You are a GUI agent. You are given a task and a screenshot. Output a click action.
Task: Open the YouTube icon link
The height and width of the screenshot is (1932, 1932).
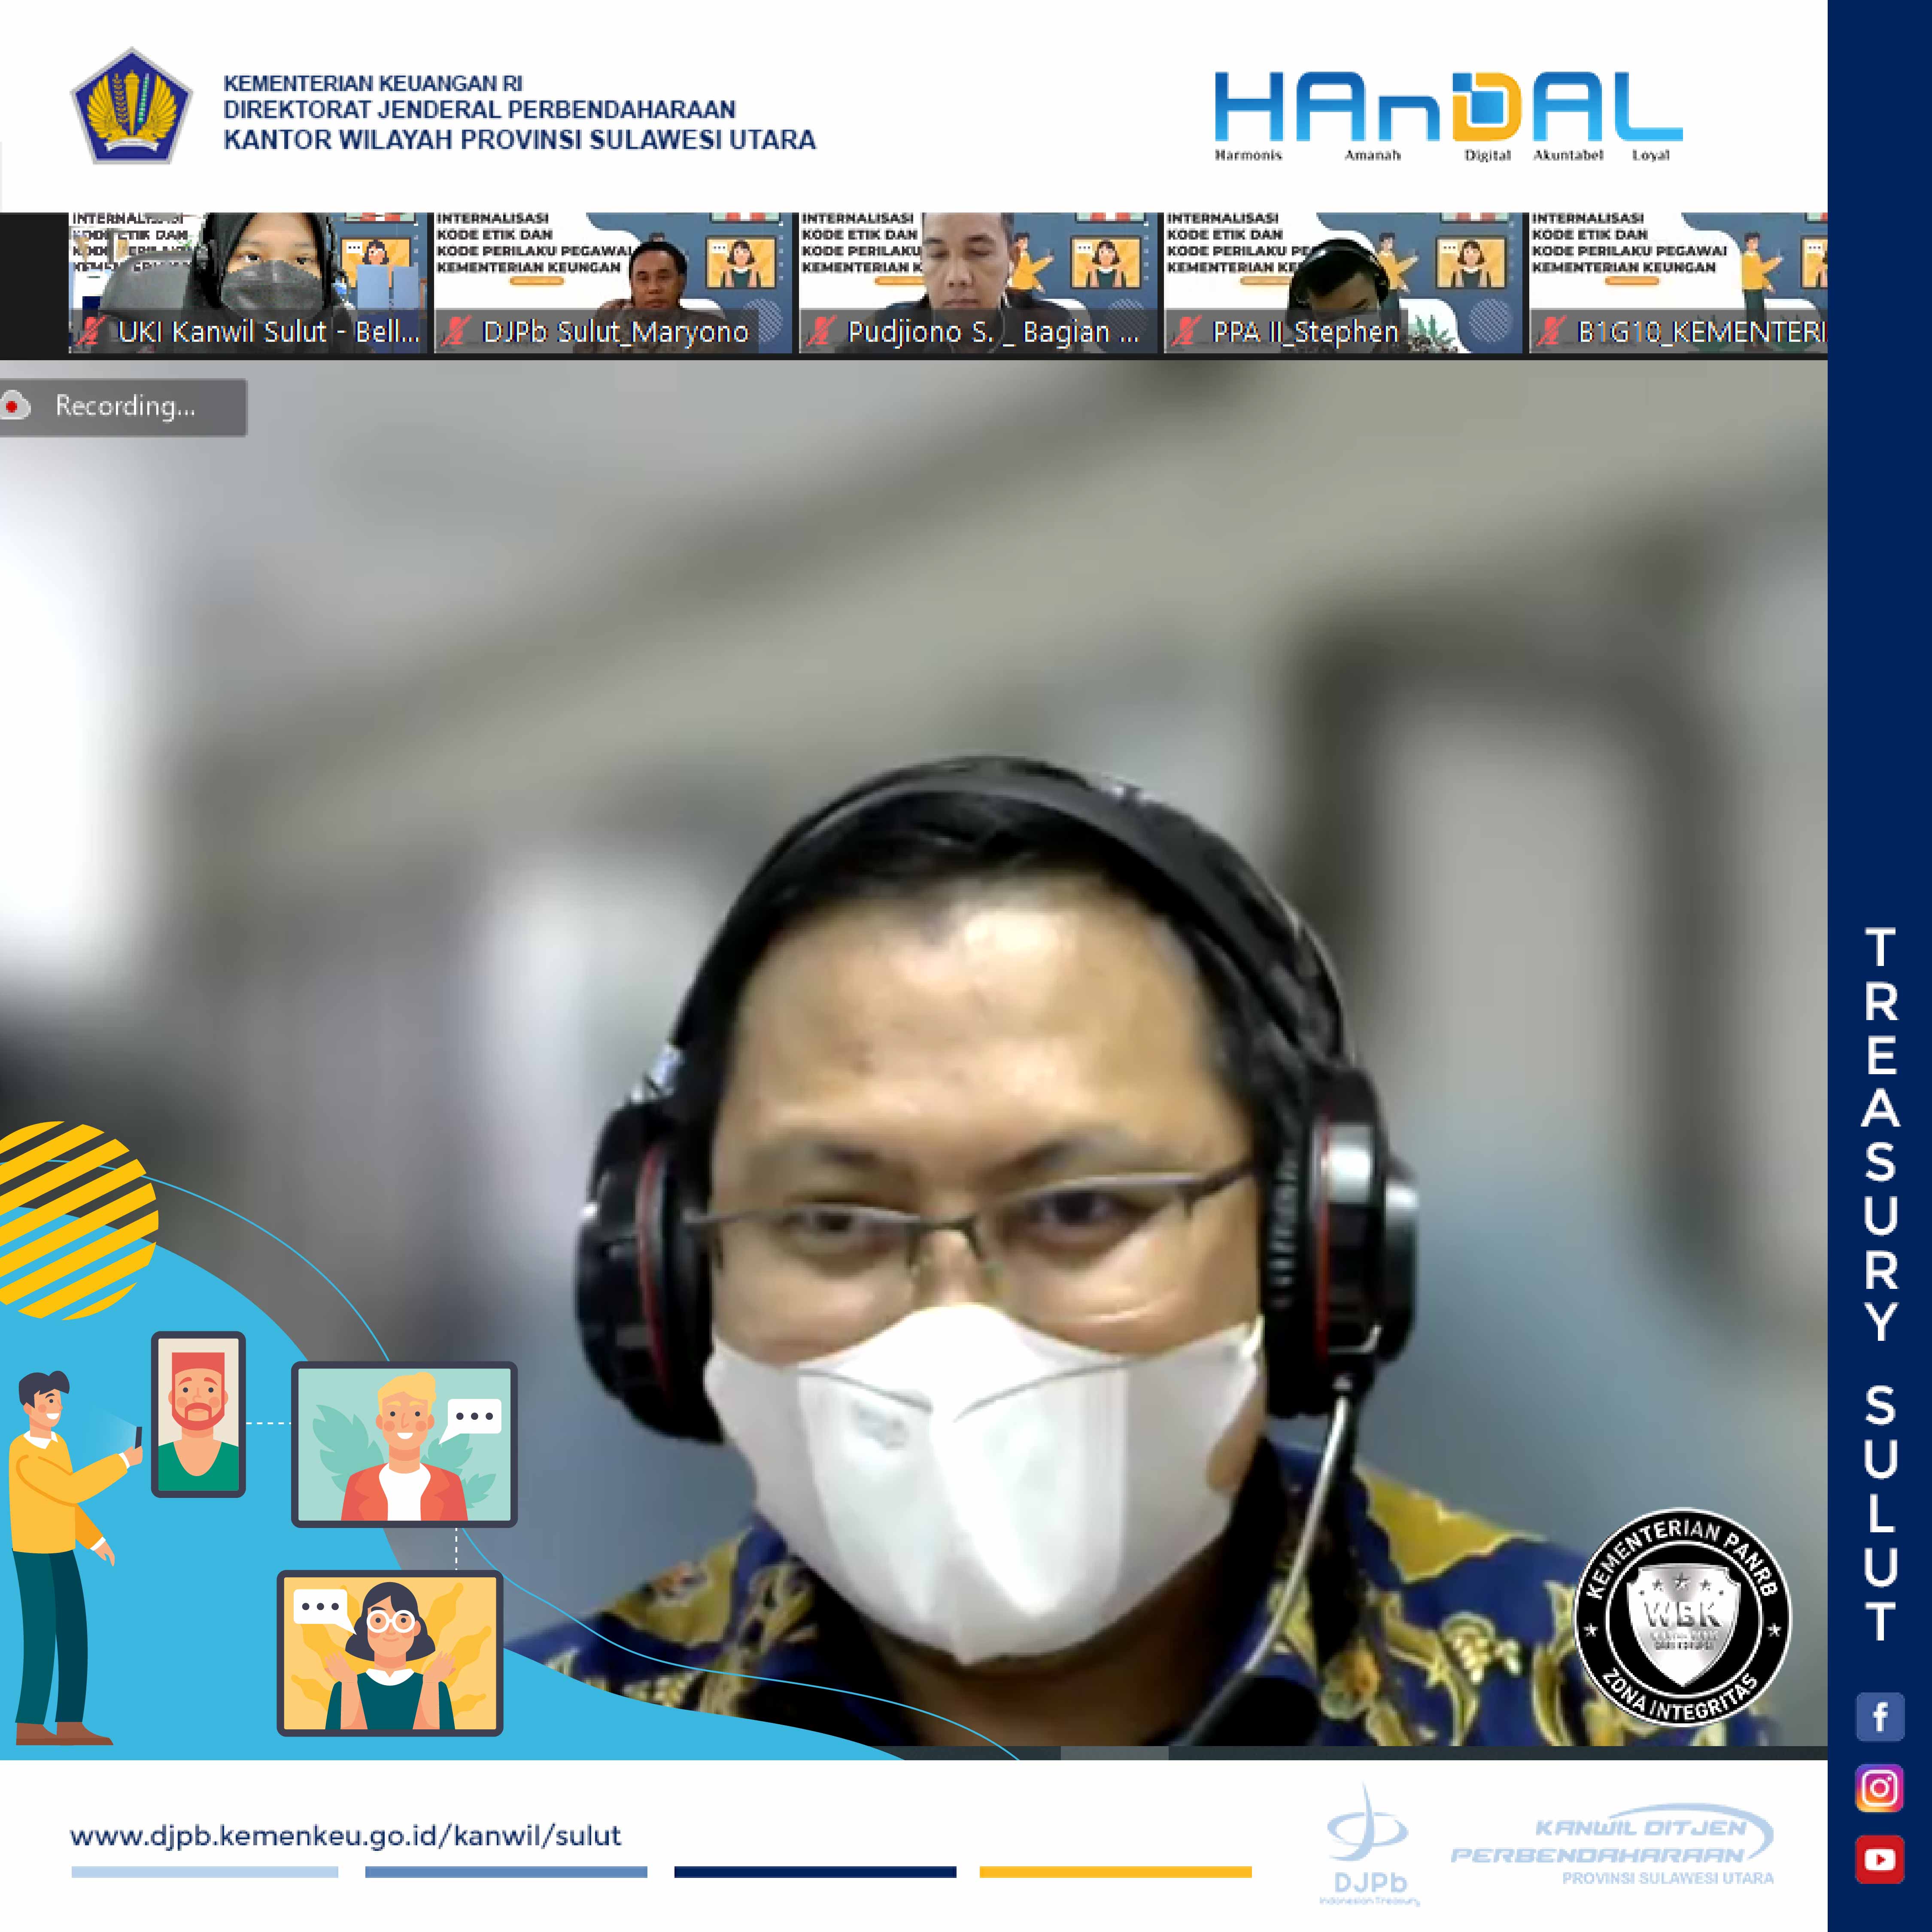1879,1859
